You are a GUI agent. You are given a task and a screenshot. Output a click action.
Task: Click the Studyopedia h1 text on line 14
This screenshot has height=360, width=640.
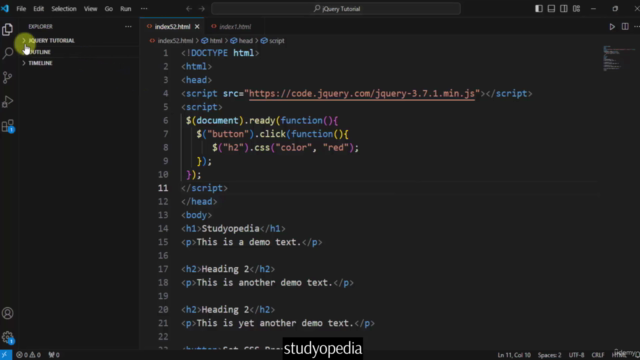click(230, 229)
